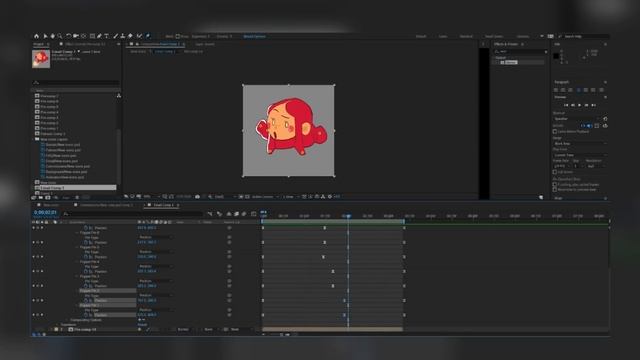Select the highlighted Puppet Pin tool
This screenshot has height=360, width=640.
148,36
